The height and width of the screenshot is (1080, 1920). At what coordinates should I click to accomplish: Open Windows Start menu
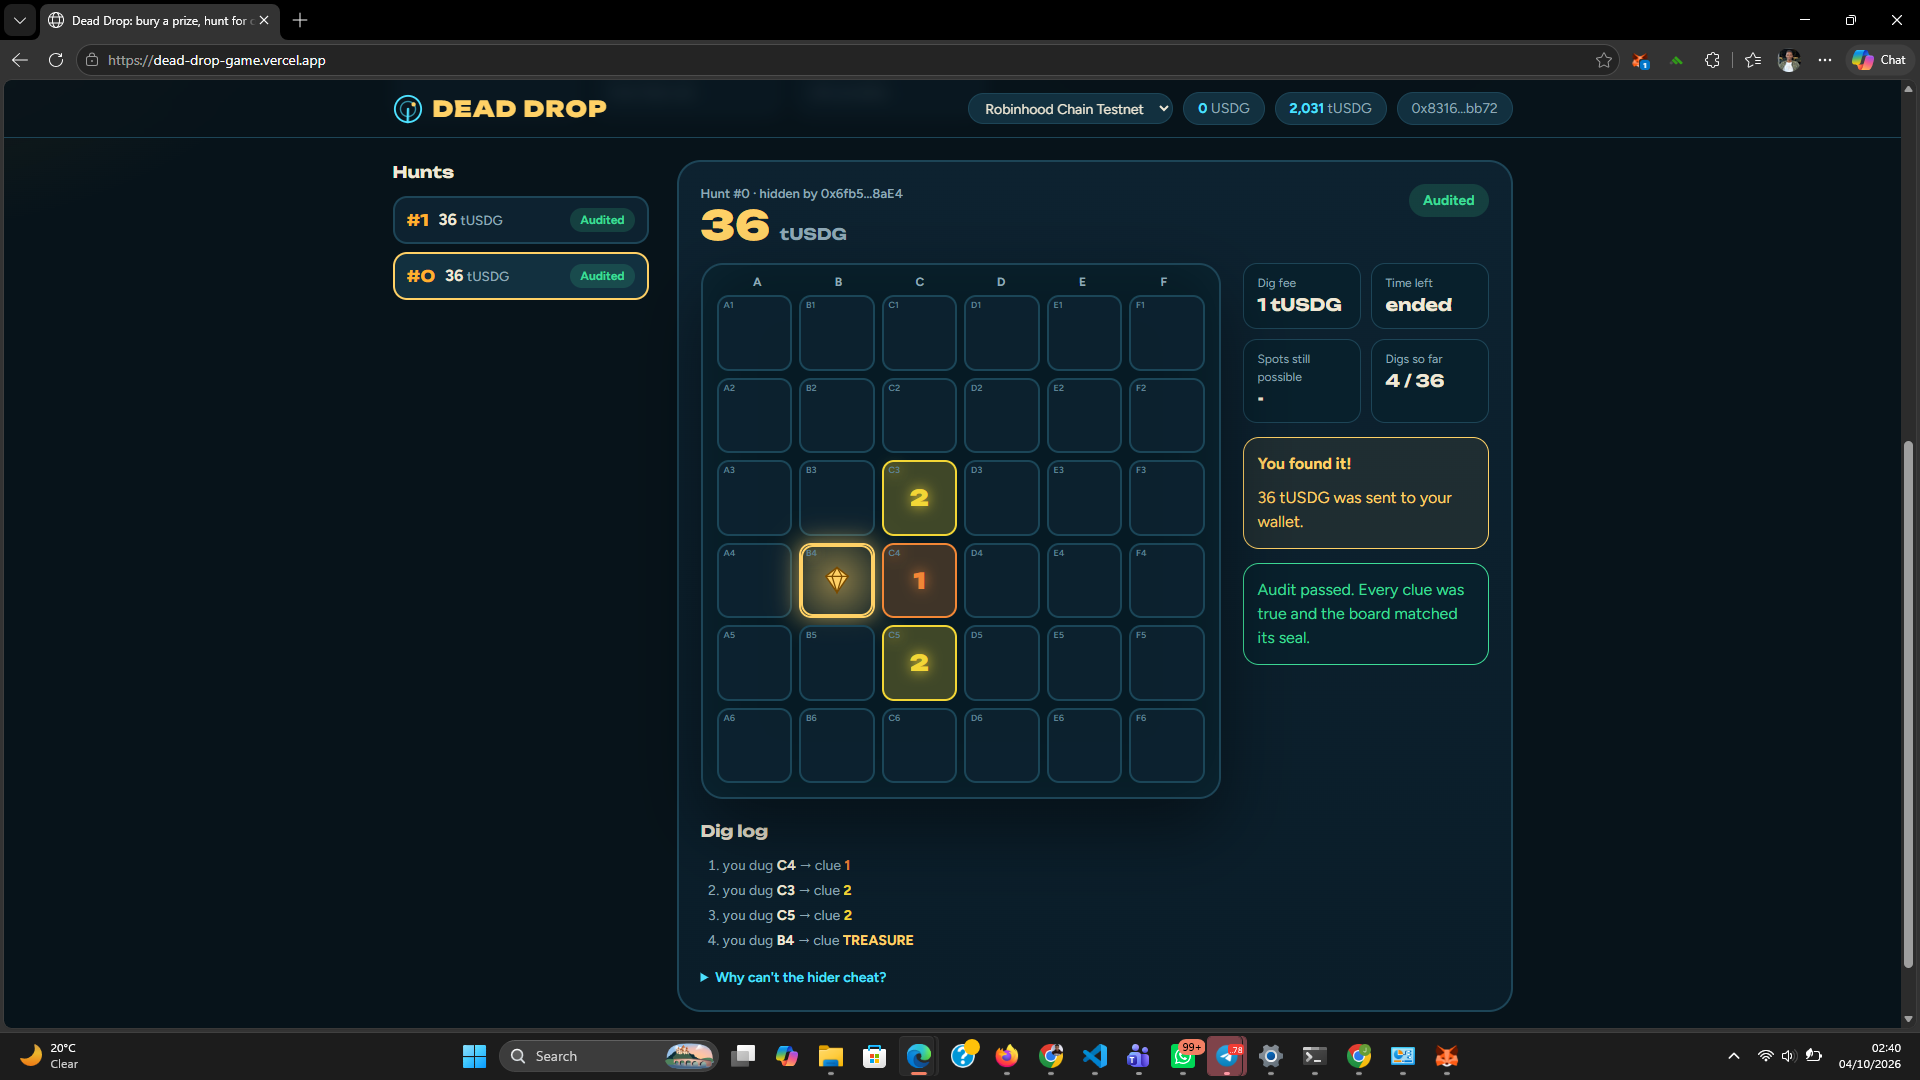[474, 1056]
